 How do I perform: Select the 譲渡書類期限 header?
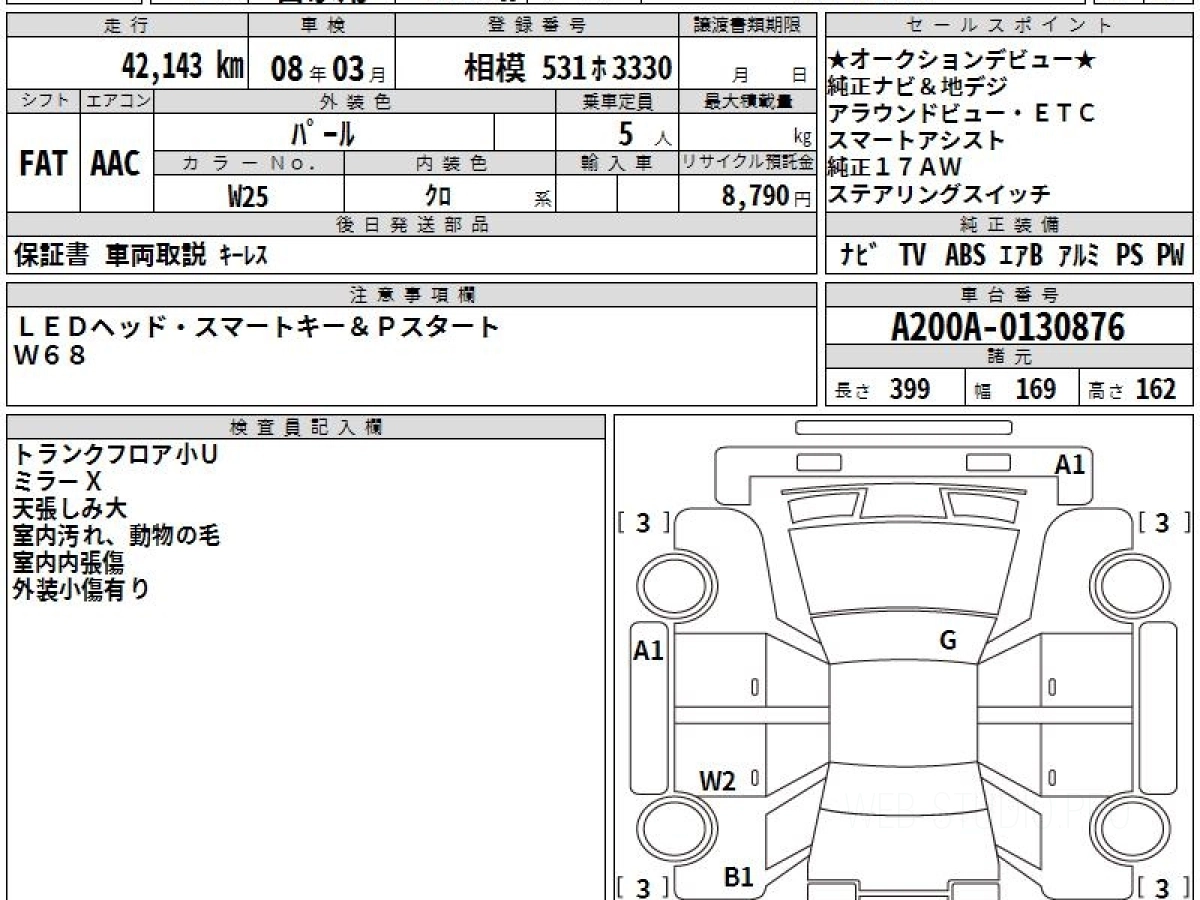tap(750, 26)
